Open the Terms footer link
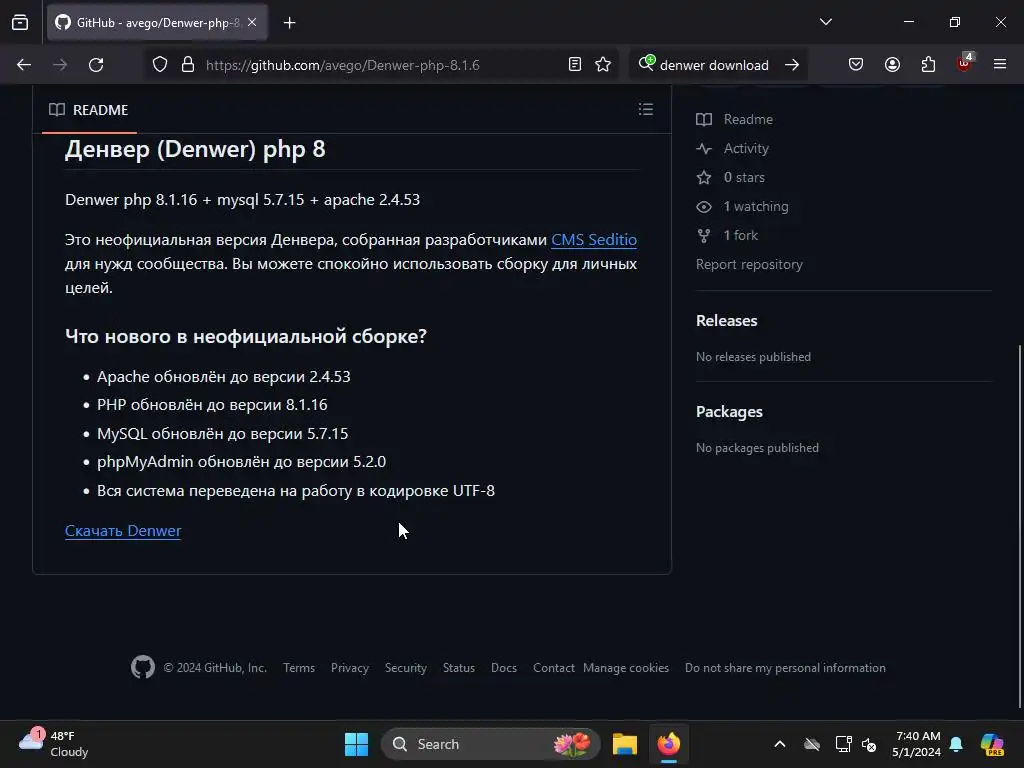 298,667
